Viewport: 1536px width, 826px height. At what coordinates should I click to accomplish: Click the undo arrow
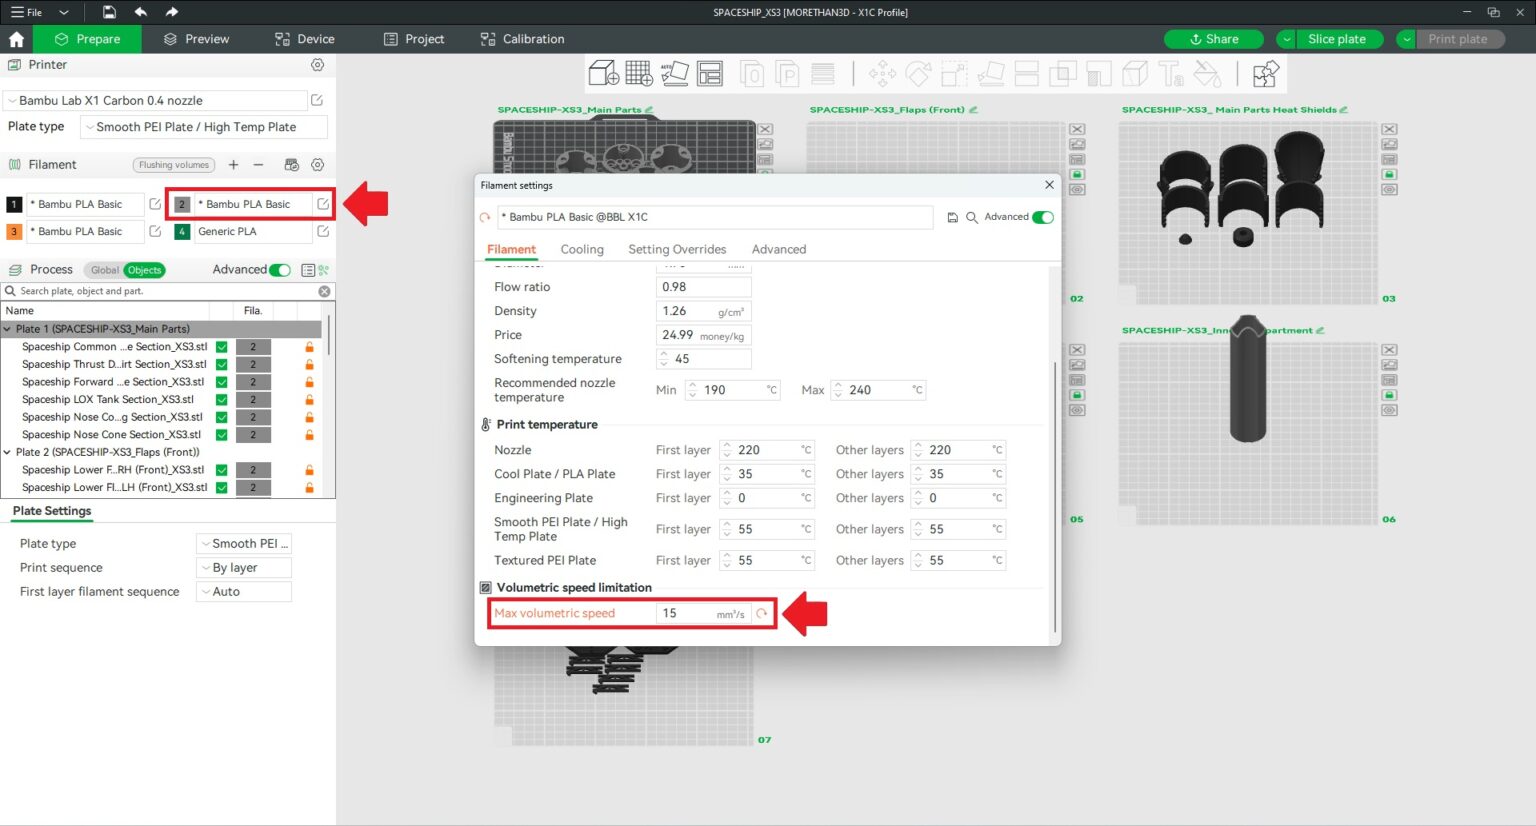click(x=141, y=12)
